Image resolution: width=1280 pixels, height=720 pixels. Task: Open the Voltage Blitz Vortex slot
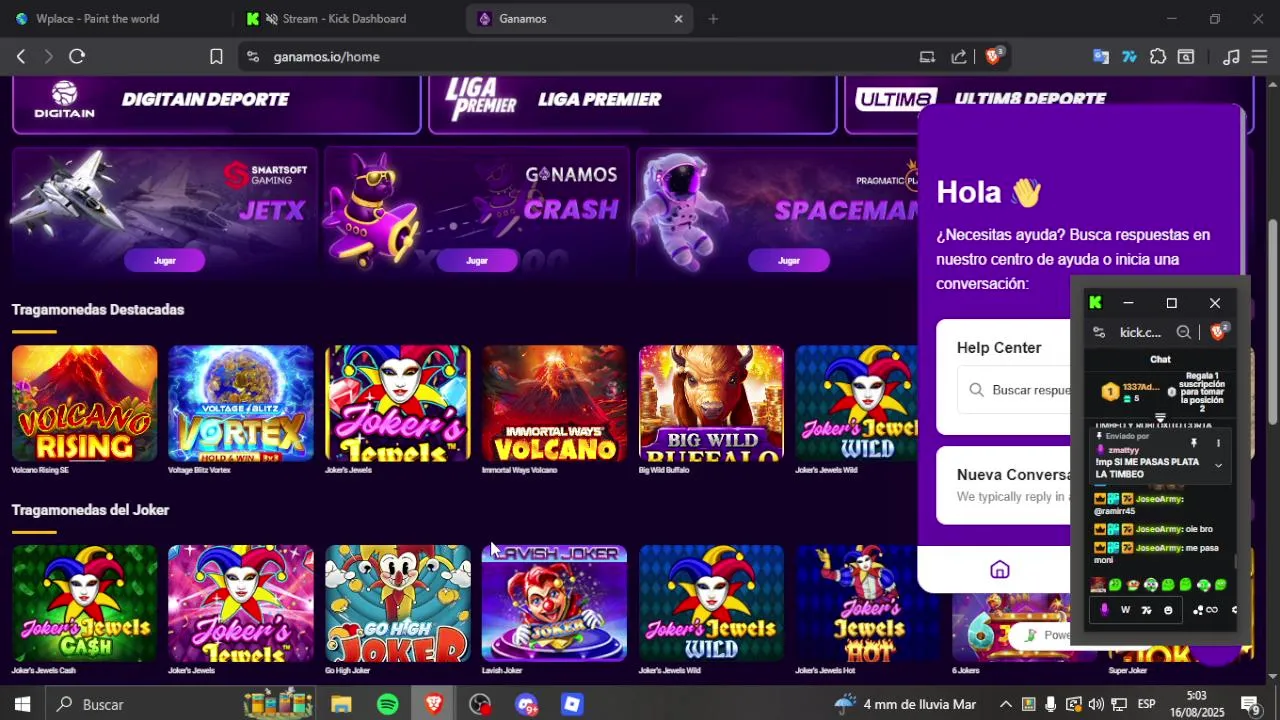tap(241, 403)
